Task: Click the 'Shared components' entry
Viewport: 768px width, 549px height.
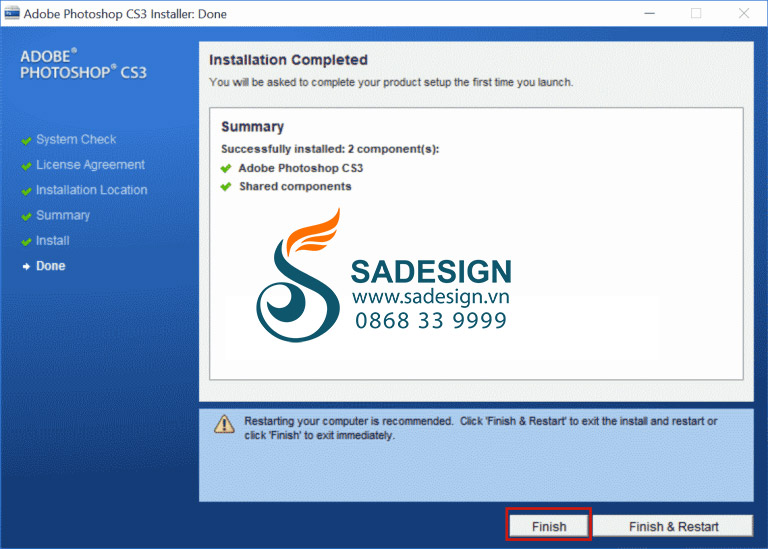Action: pos(295,187)
